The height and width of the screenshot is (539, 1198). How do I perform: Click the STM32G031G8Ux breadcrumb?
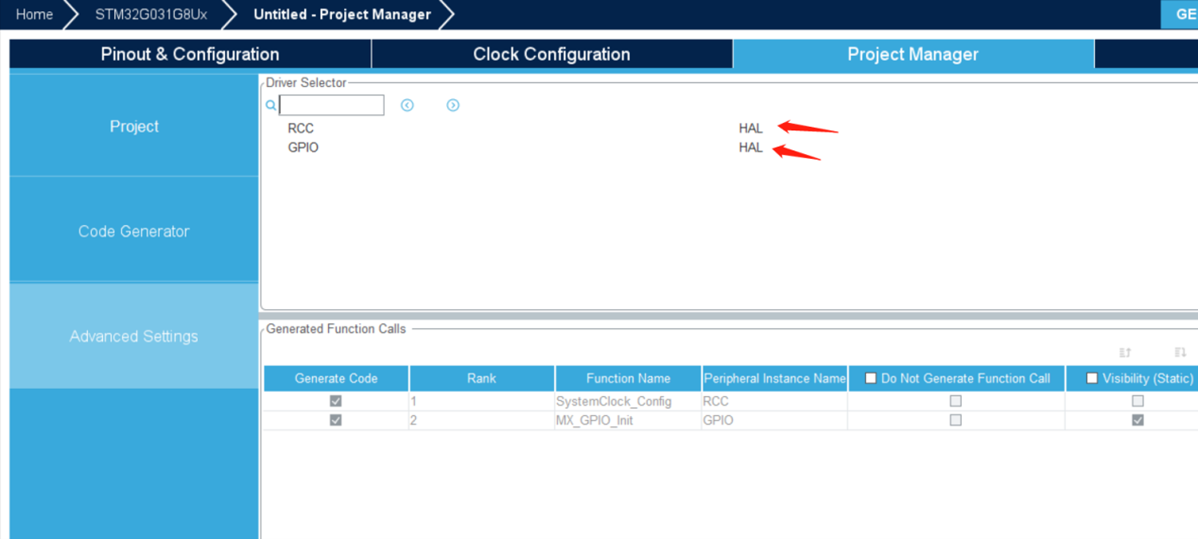151,14
